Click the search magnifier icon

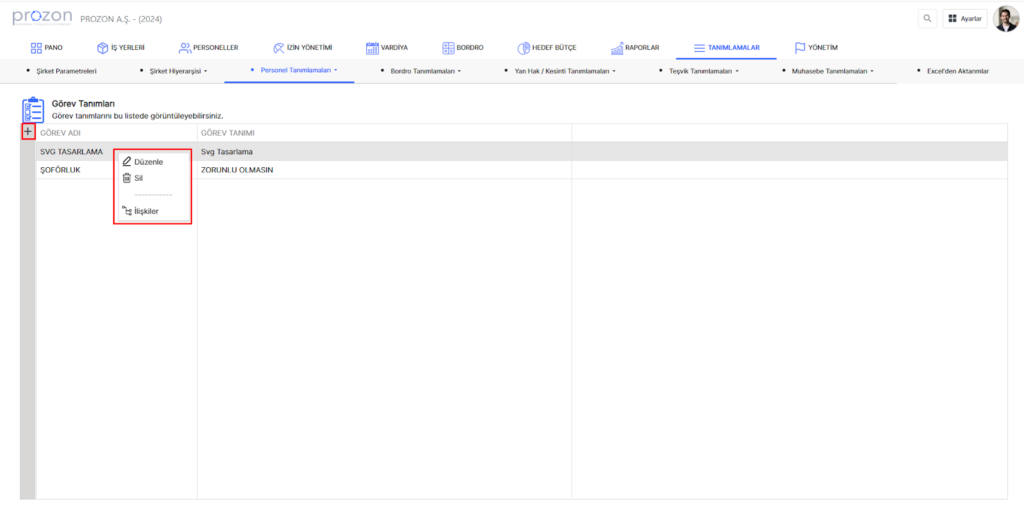click(928, 18)
